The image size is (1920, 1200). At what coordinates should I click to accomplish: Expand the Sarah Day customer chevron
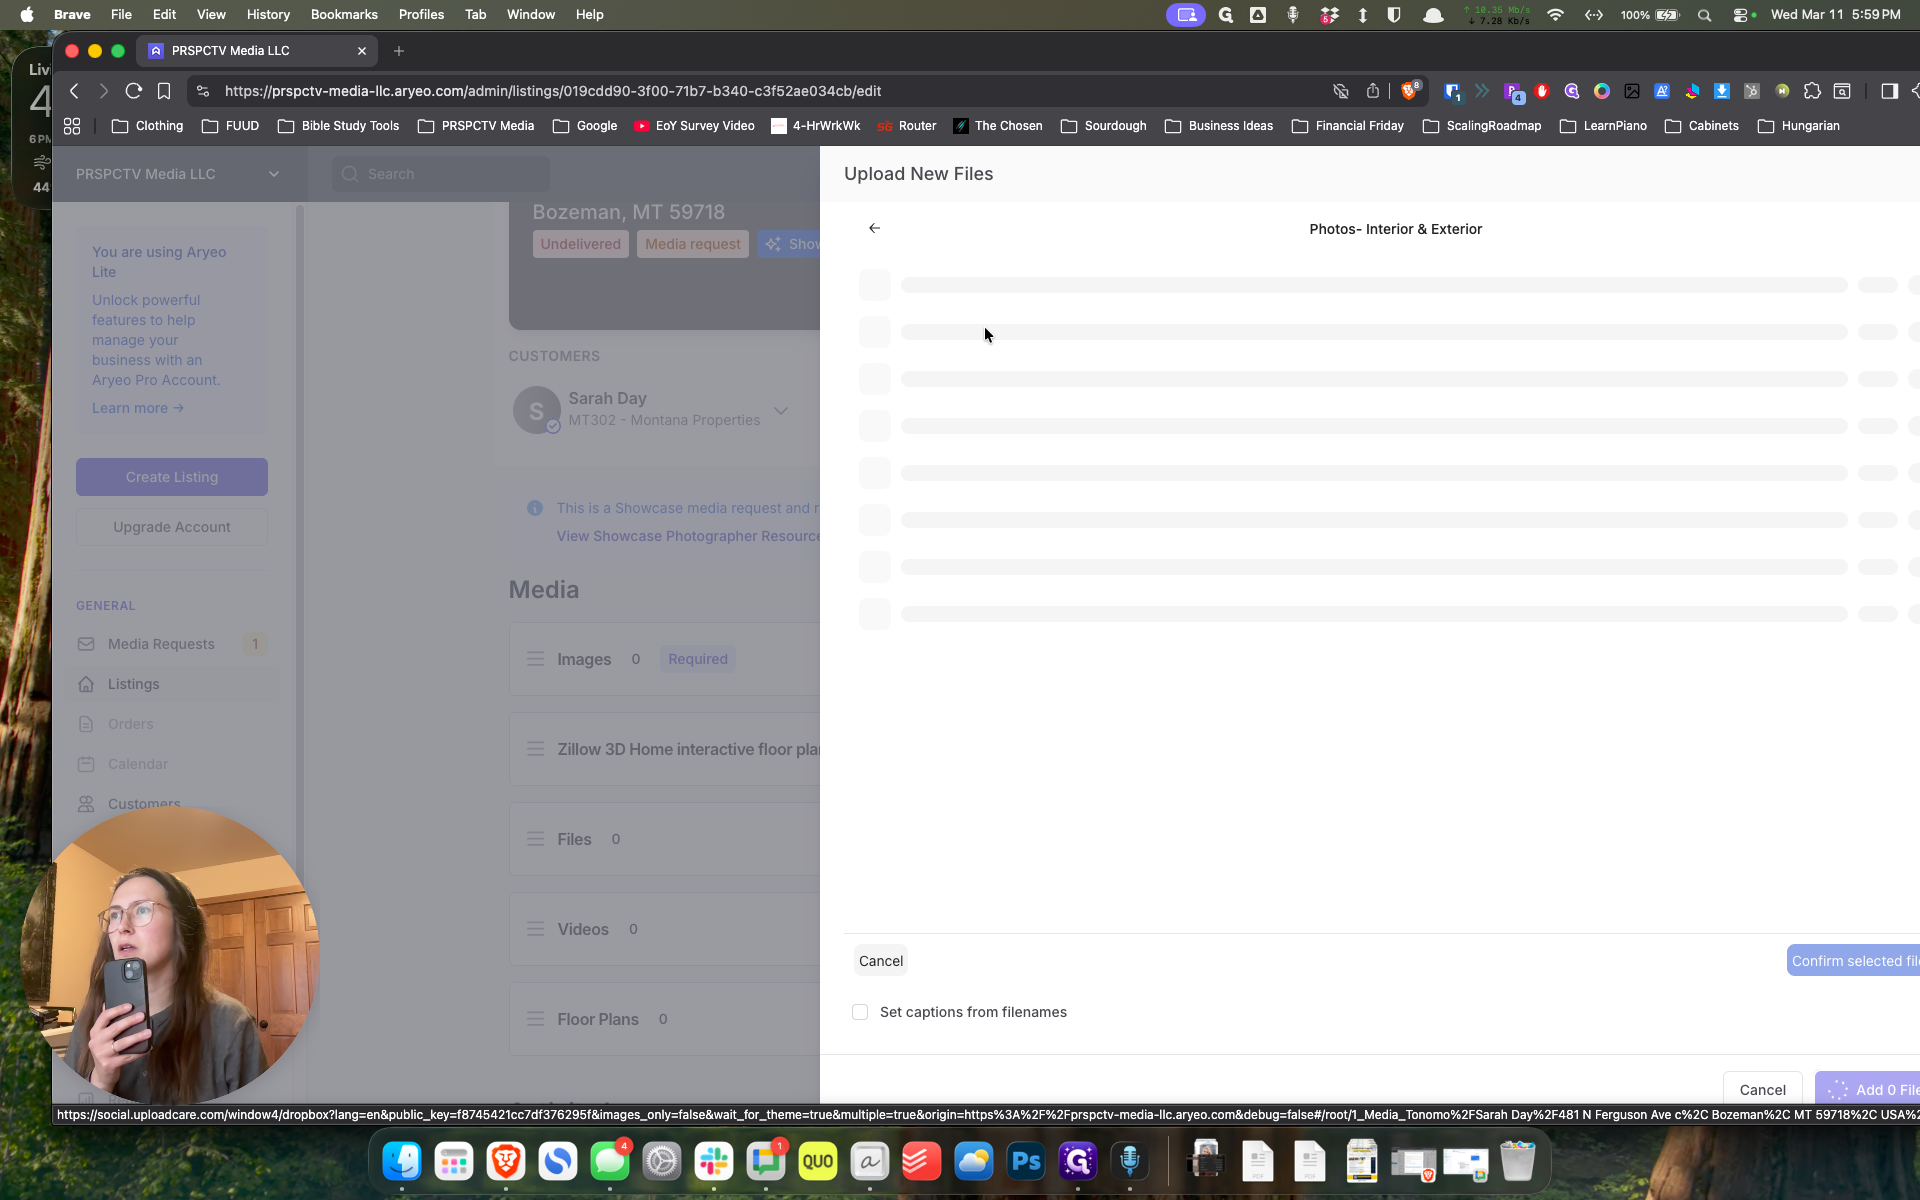781,410
